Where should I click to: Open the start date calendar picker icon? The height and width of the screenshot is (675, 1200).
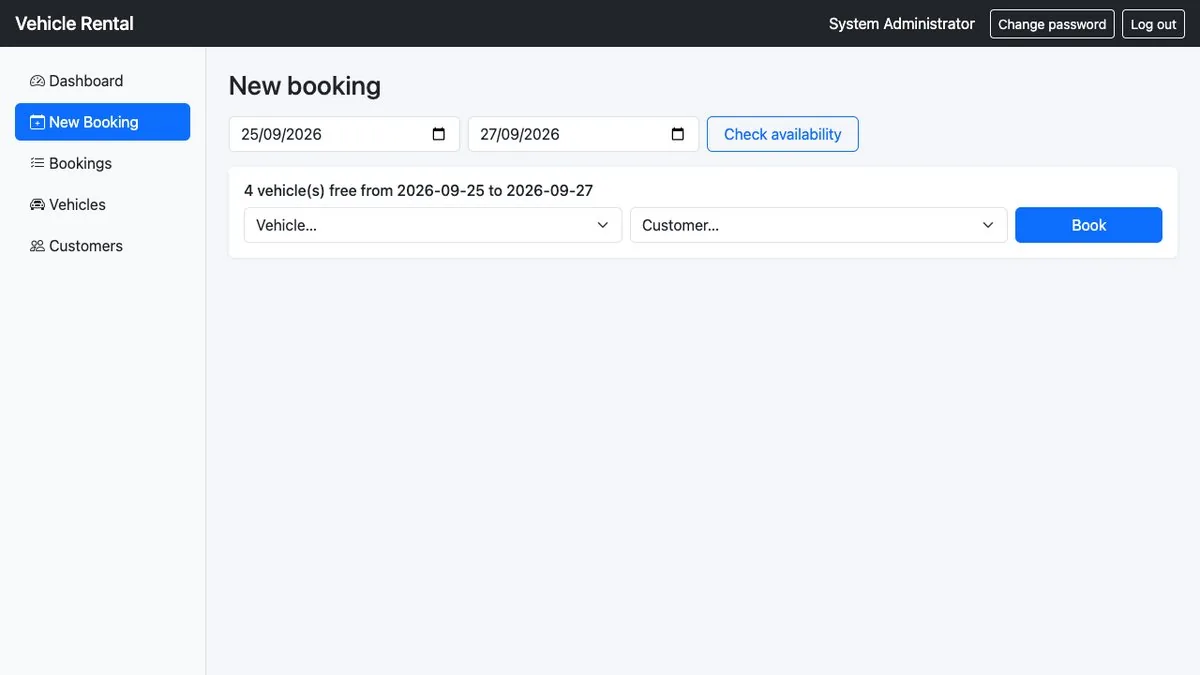pyautogui.click(x=438, y=134)
